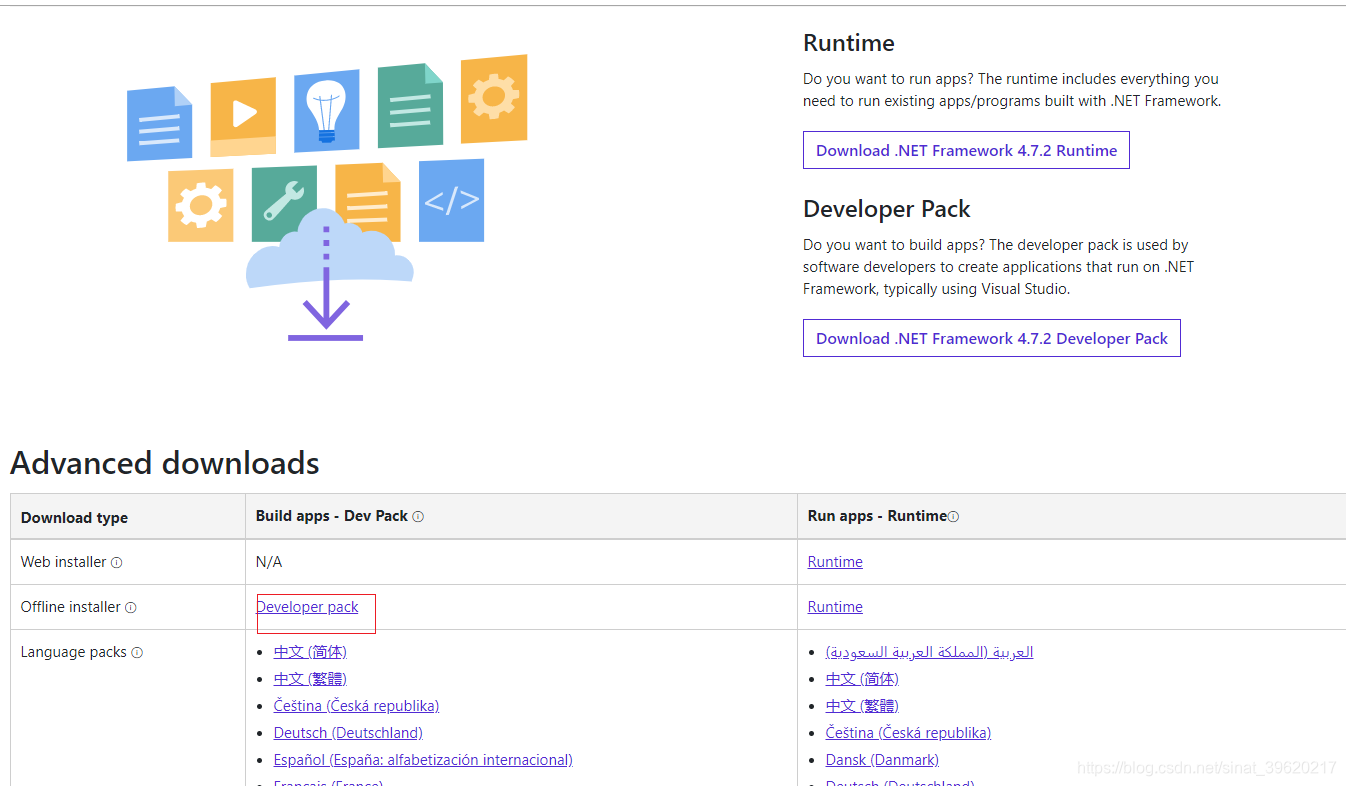Select 中文 (简体) Runtime language pack
Screen dimensions: 1346x786
click(862, 679)
